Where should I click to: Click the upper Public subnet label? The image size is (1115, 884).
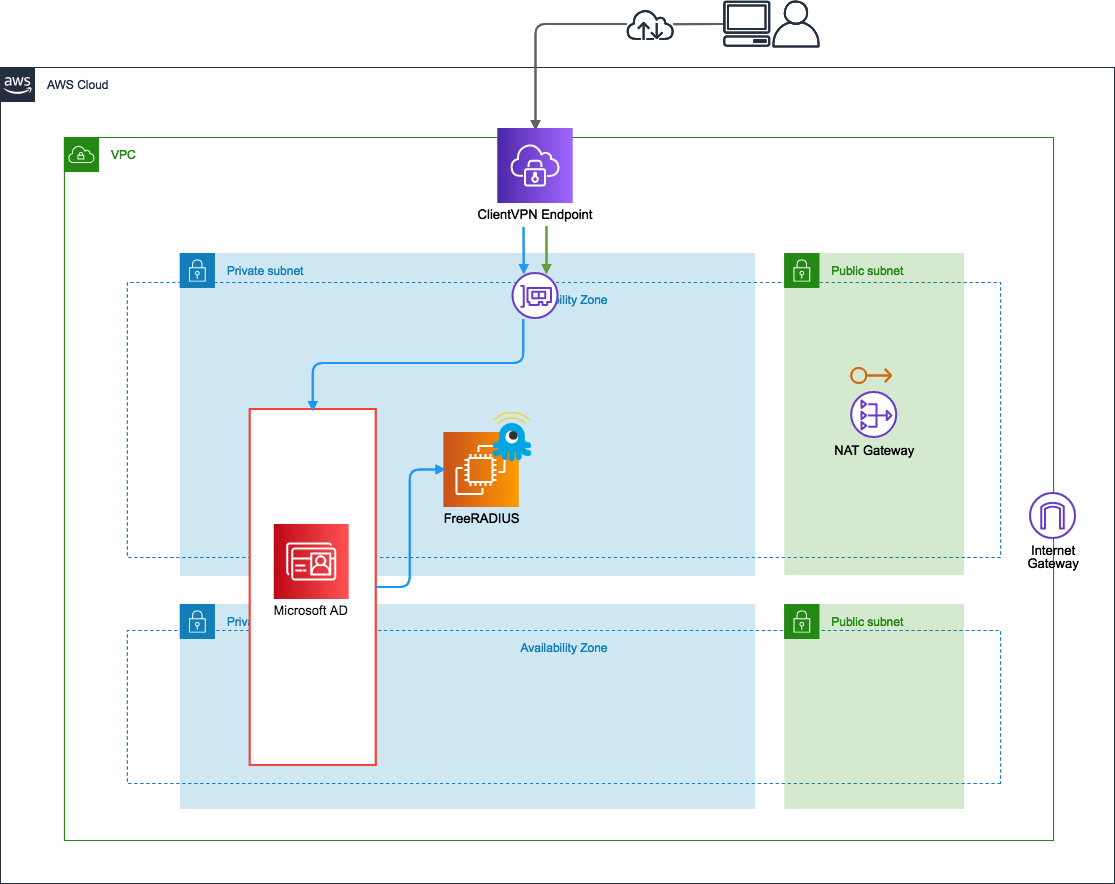867,270
